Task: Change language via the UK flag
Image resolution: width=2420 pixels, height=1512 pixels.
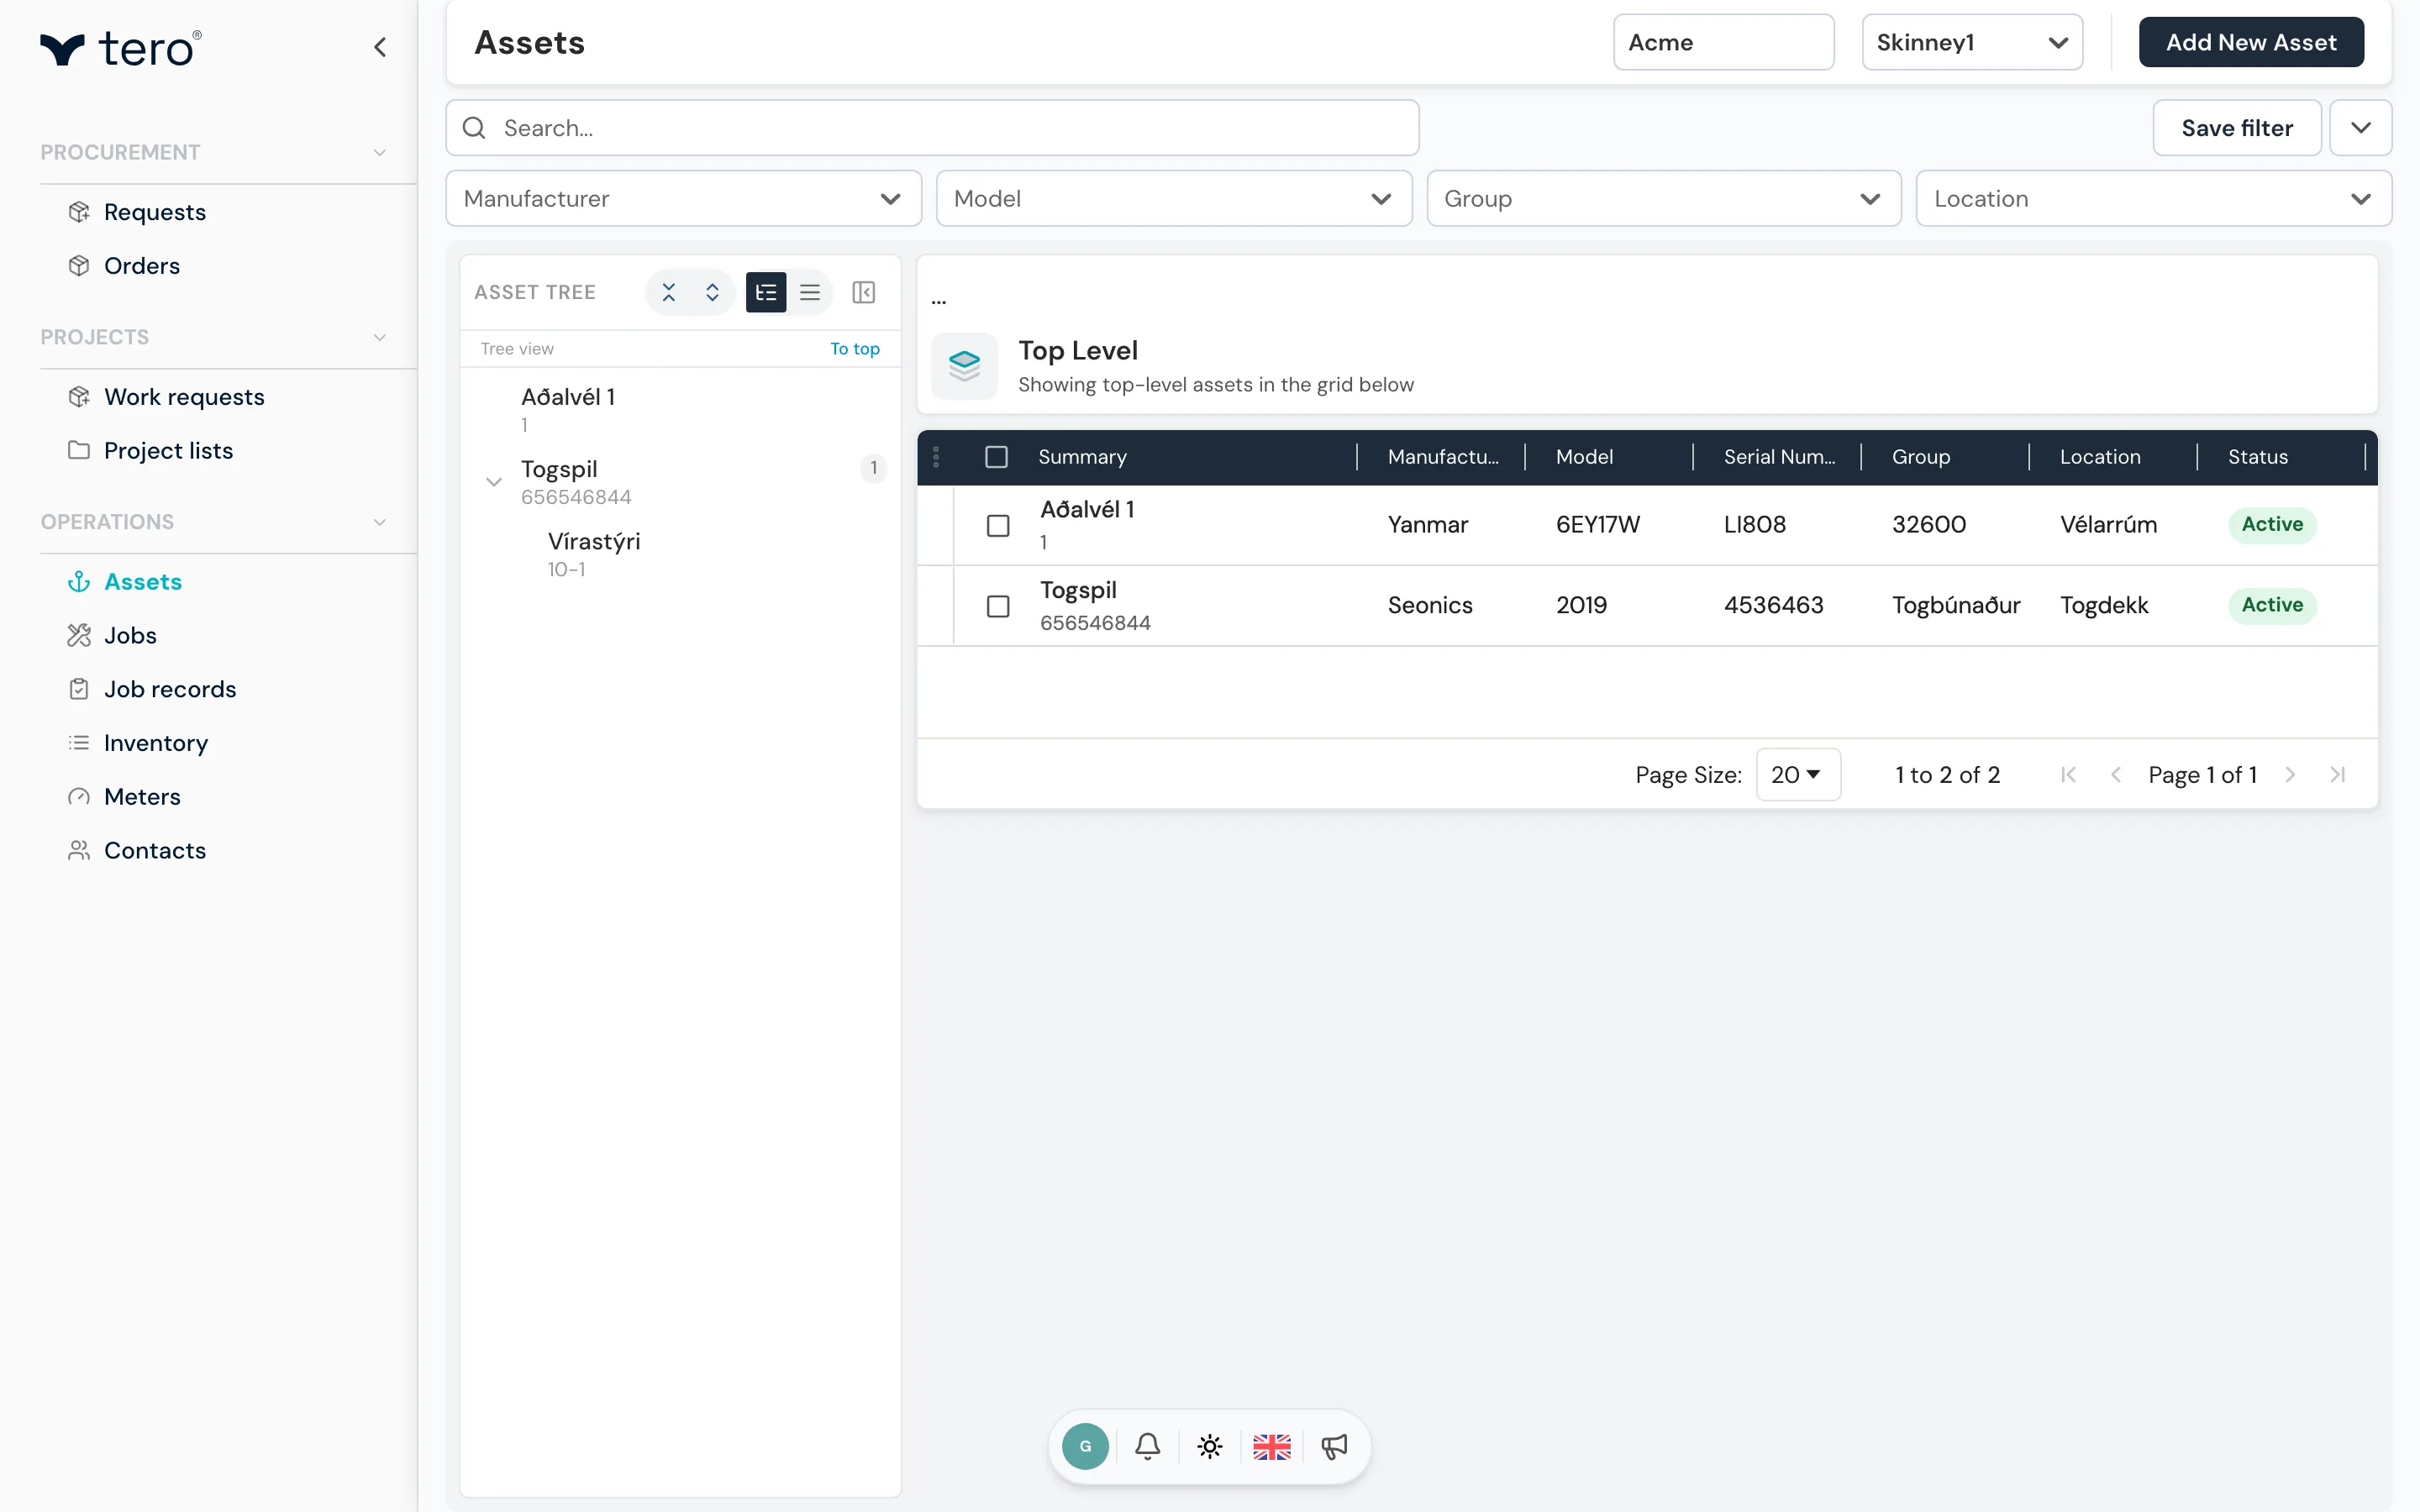Action: tap(1272, 1446)
